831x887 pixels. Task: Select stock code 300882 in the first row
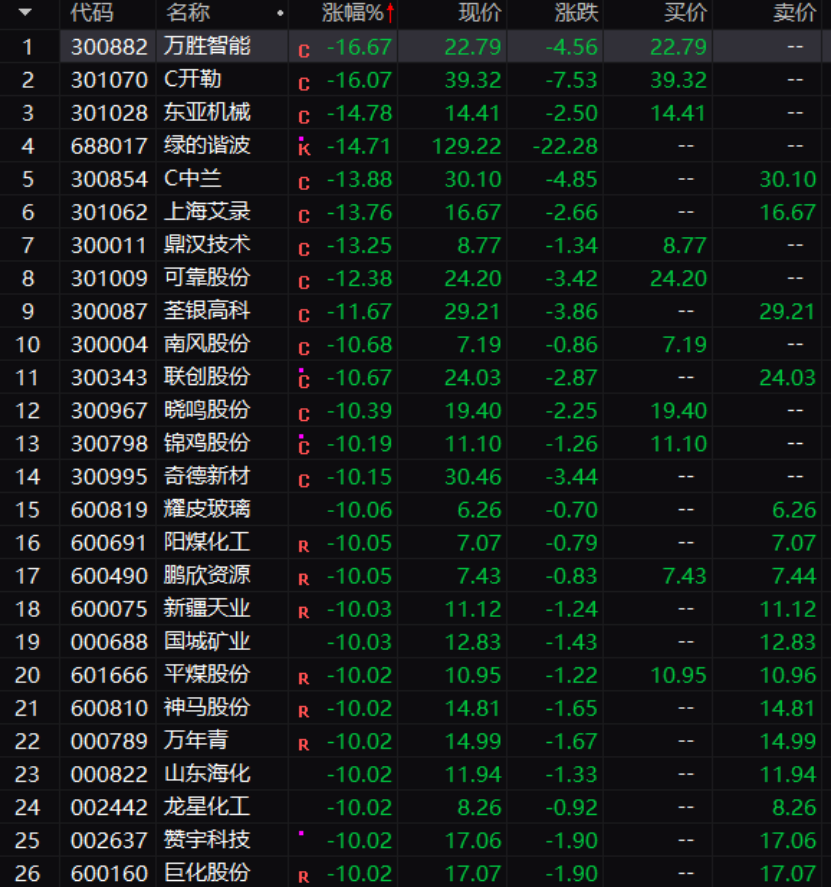coord(109,47)
